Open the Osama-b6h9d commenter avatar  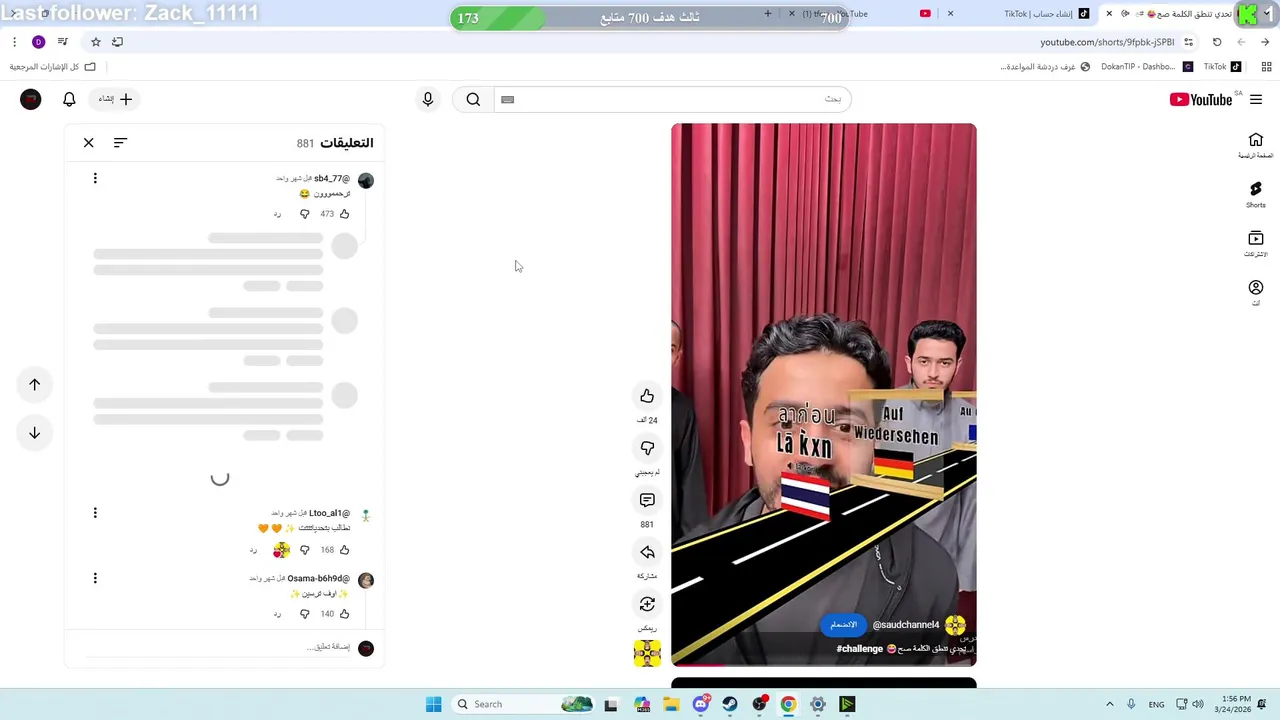point(366,580)
